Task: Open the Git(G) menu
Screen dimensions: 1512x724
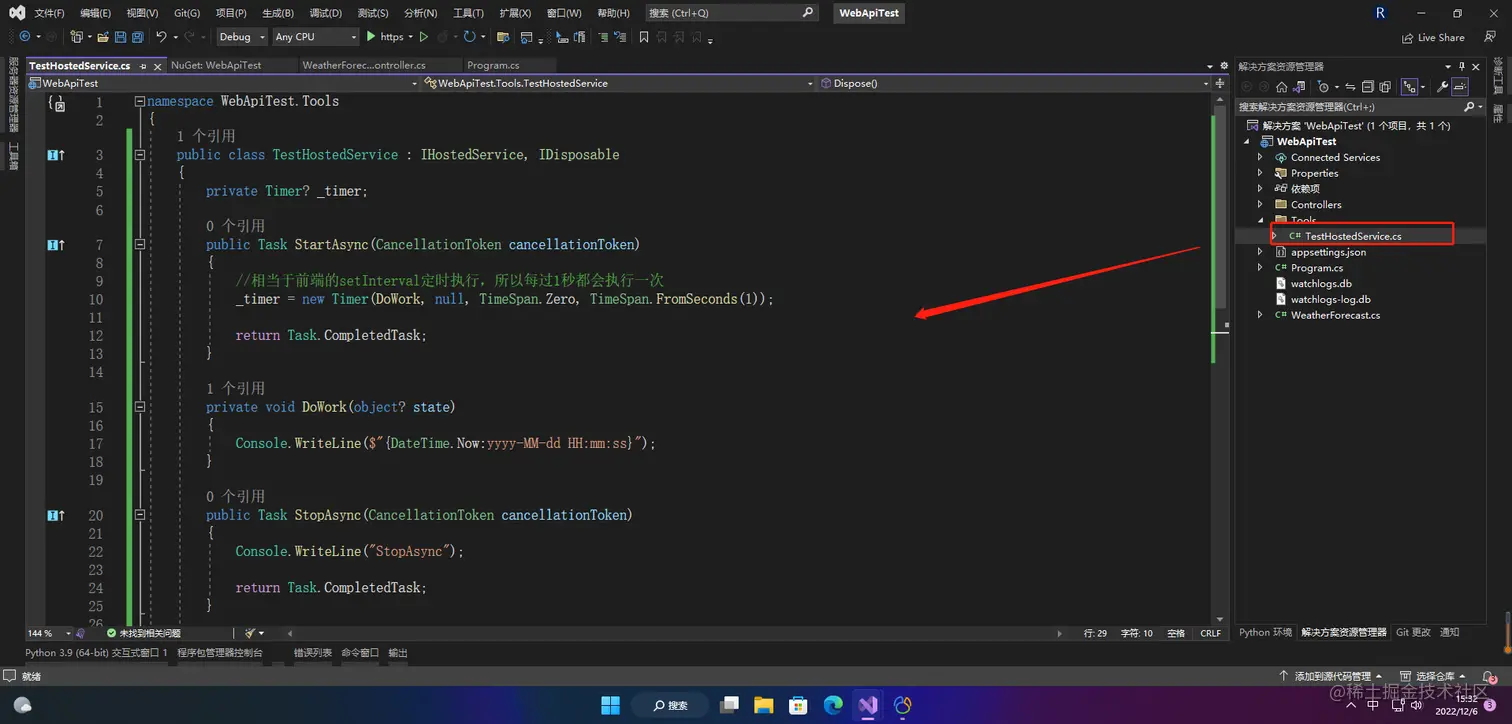Action: coord(187,13)
